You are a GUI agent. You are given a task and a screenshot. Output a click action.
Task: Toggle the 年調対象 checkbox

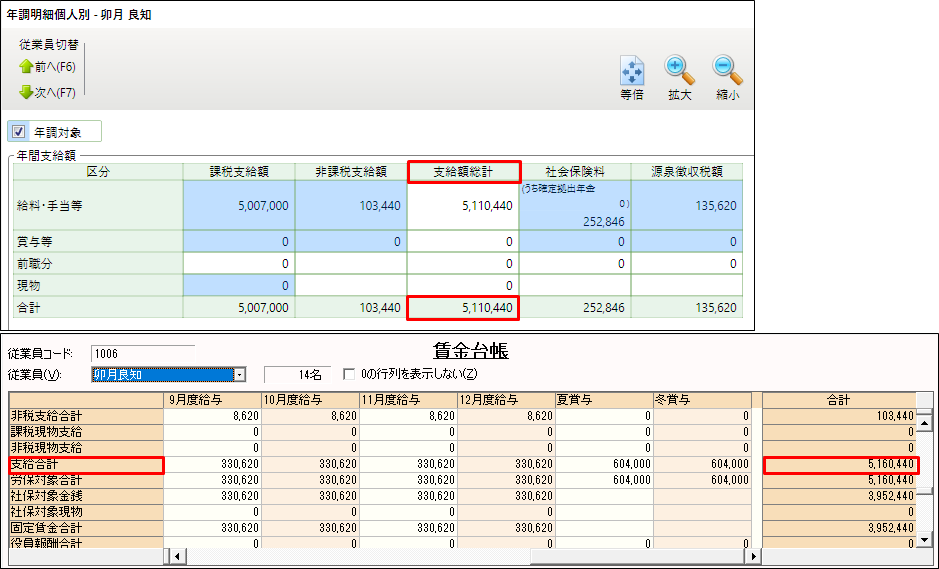(x=18, y=132)
